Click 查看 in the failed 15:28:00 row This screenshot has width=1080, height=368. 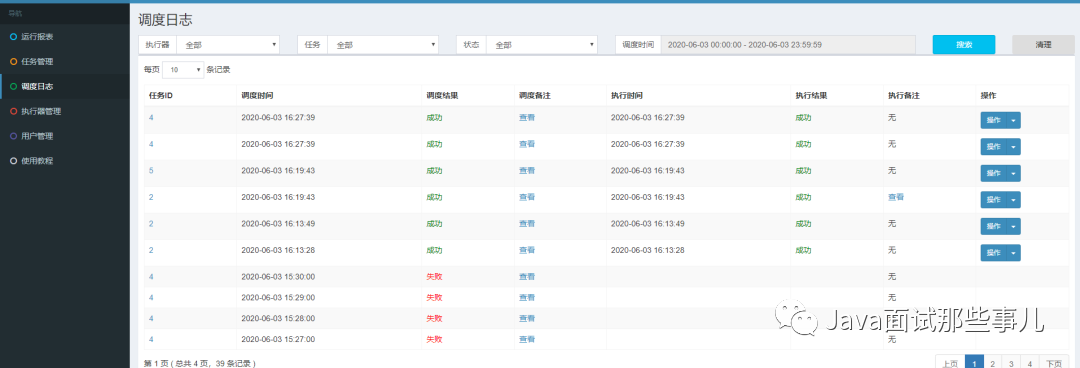[x=527, y=318]
